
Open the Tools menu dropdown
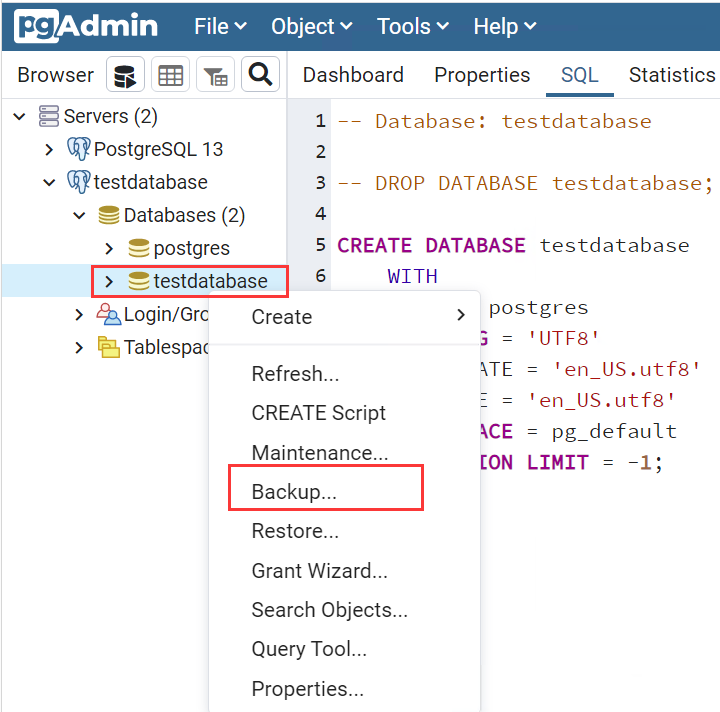tap(414, 27)
